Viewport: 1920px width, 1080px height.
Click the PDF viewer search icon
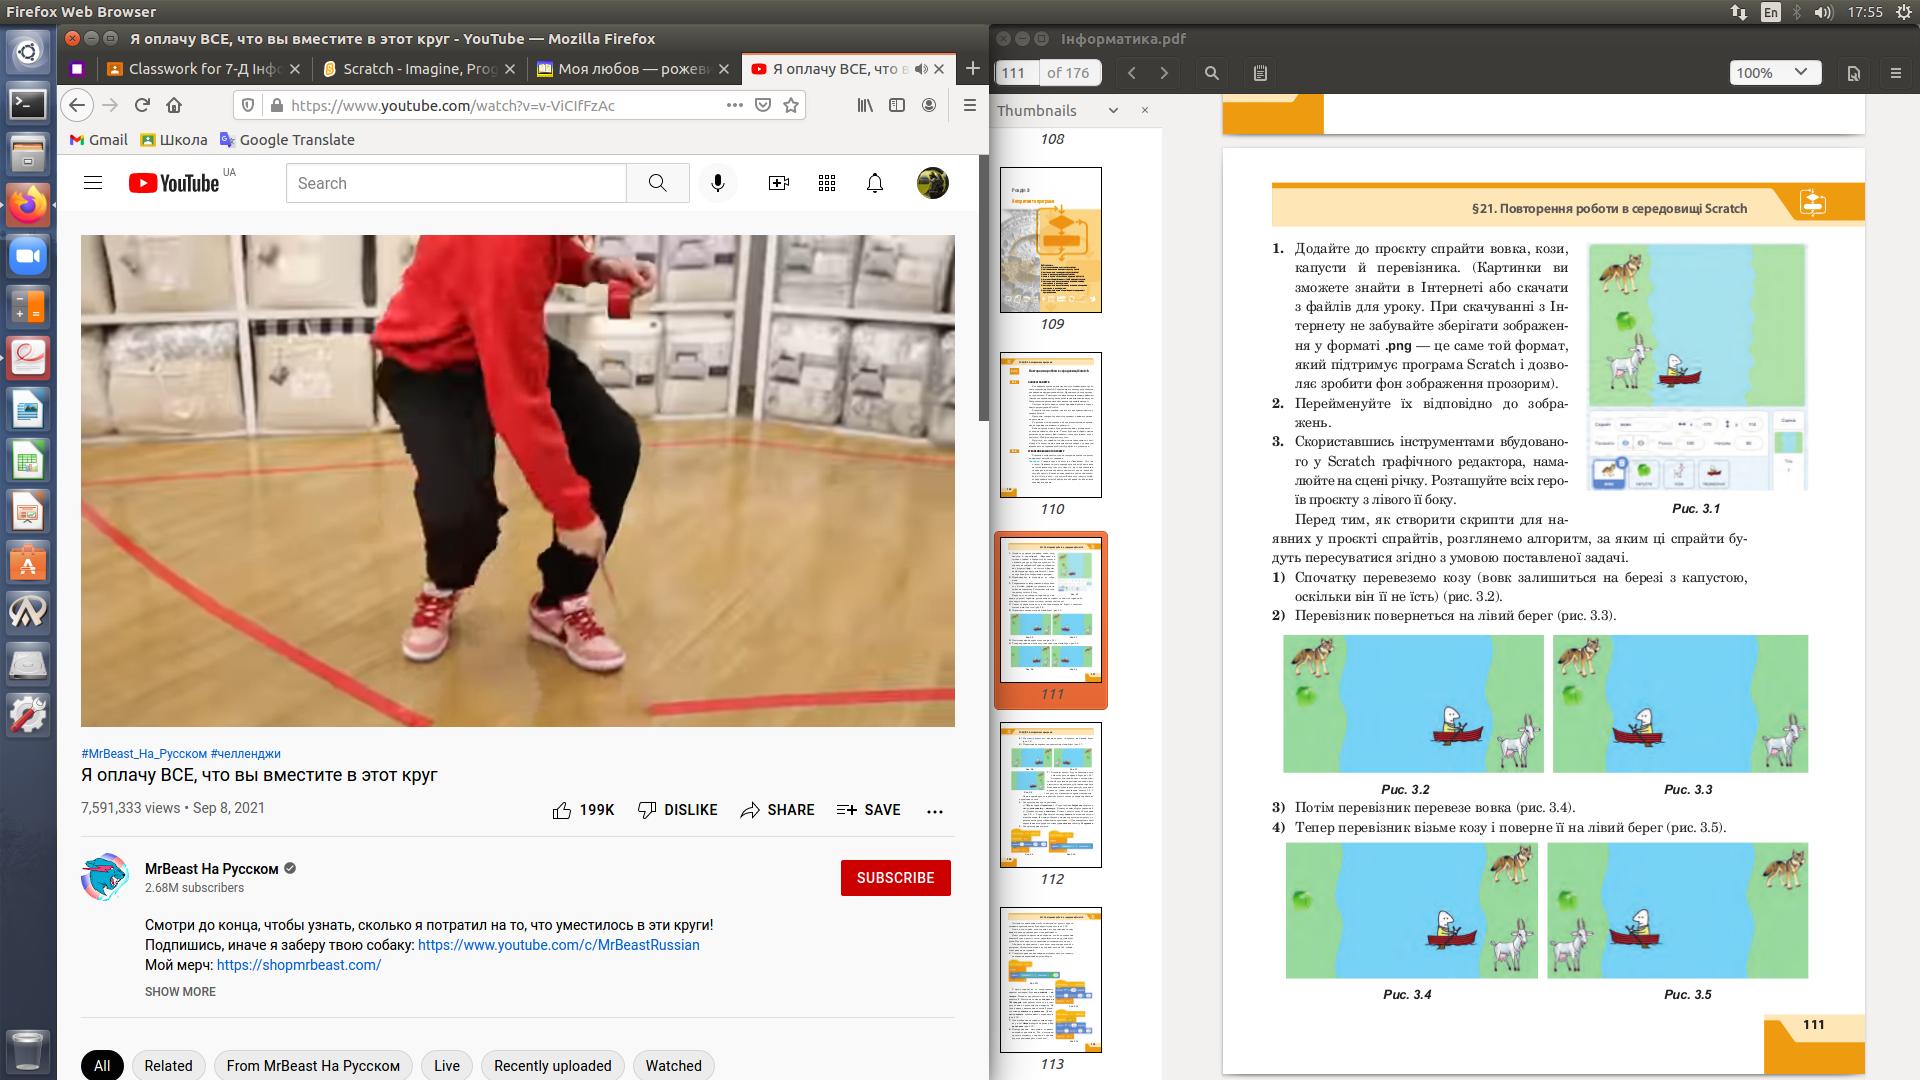click(1211, 73)
